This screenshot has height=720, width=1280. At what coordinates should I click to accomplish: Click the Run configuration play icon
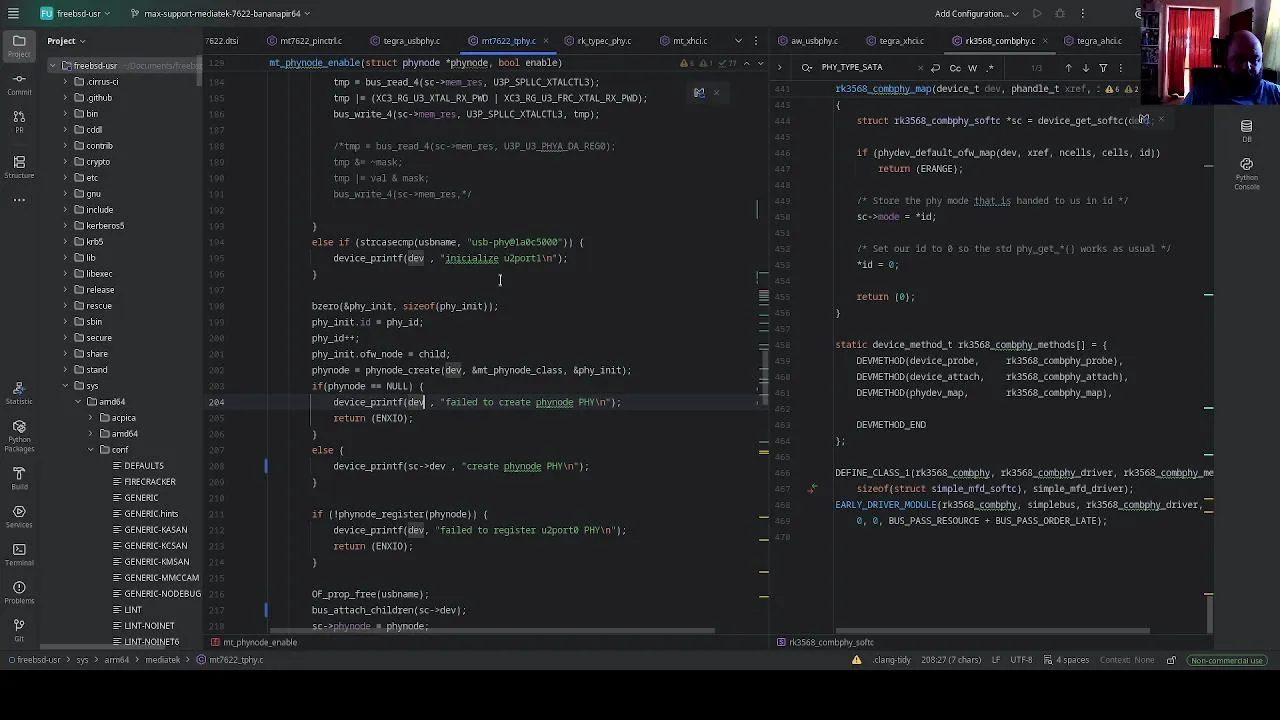tap(1037, 14)
